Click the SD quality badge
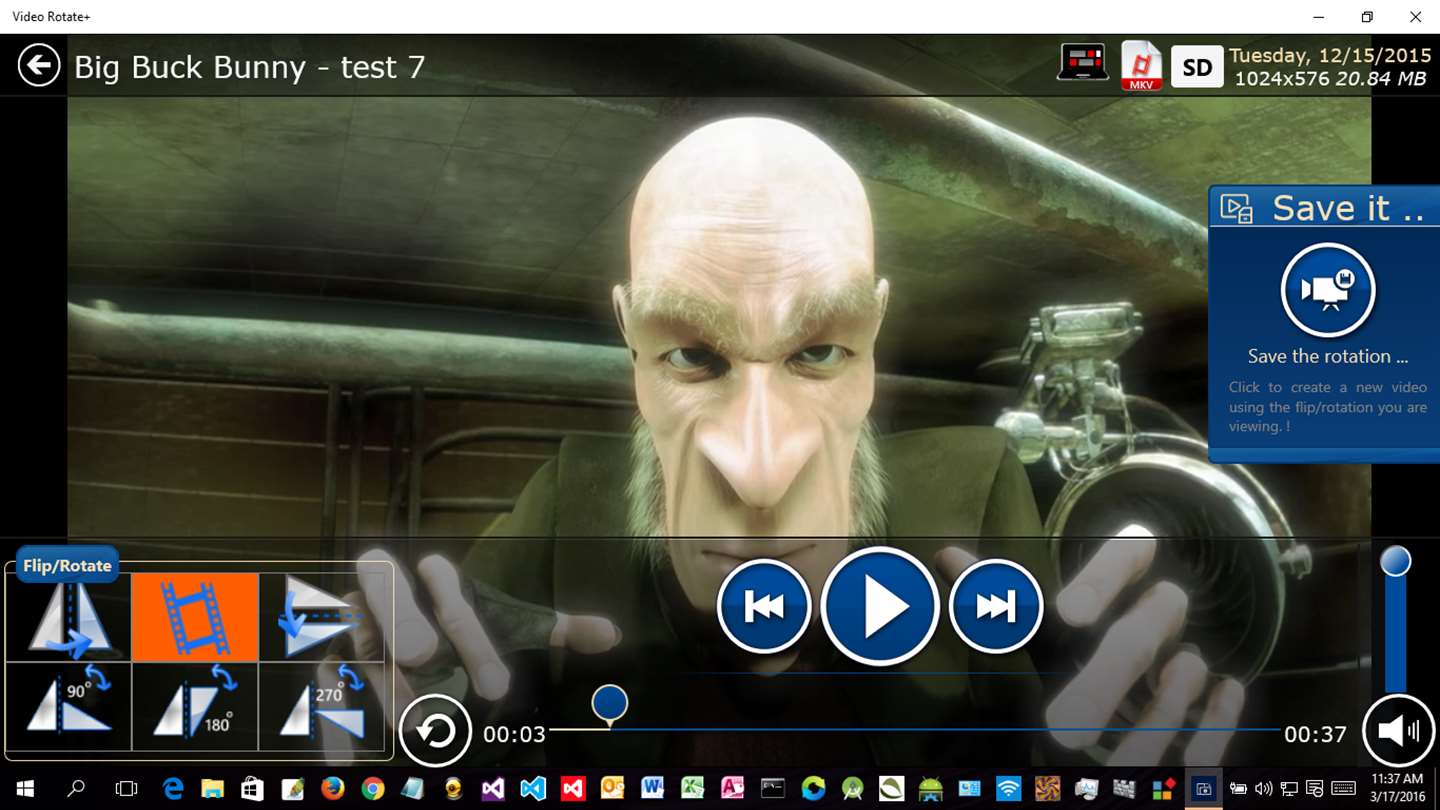The height and width of the screenshot is (810, 1440). 1197,67
